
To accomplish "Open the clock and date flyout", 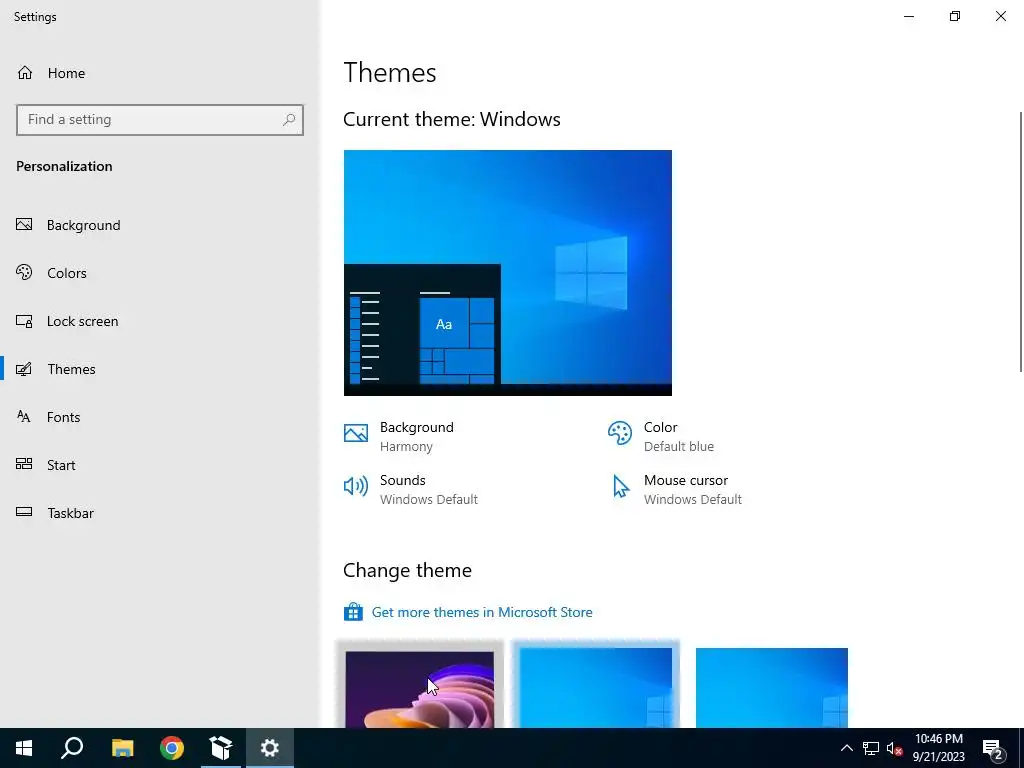I will [938, 748].
